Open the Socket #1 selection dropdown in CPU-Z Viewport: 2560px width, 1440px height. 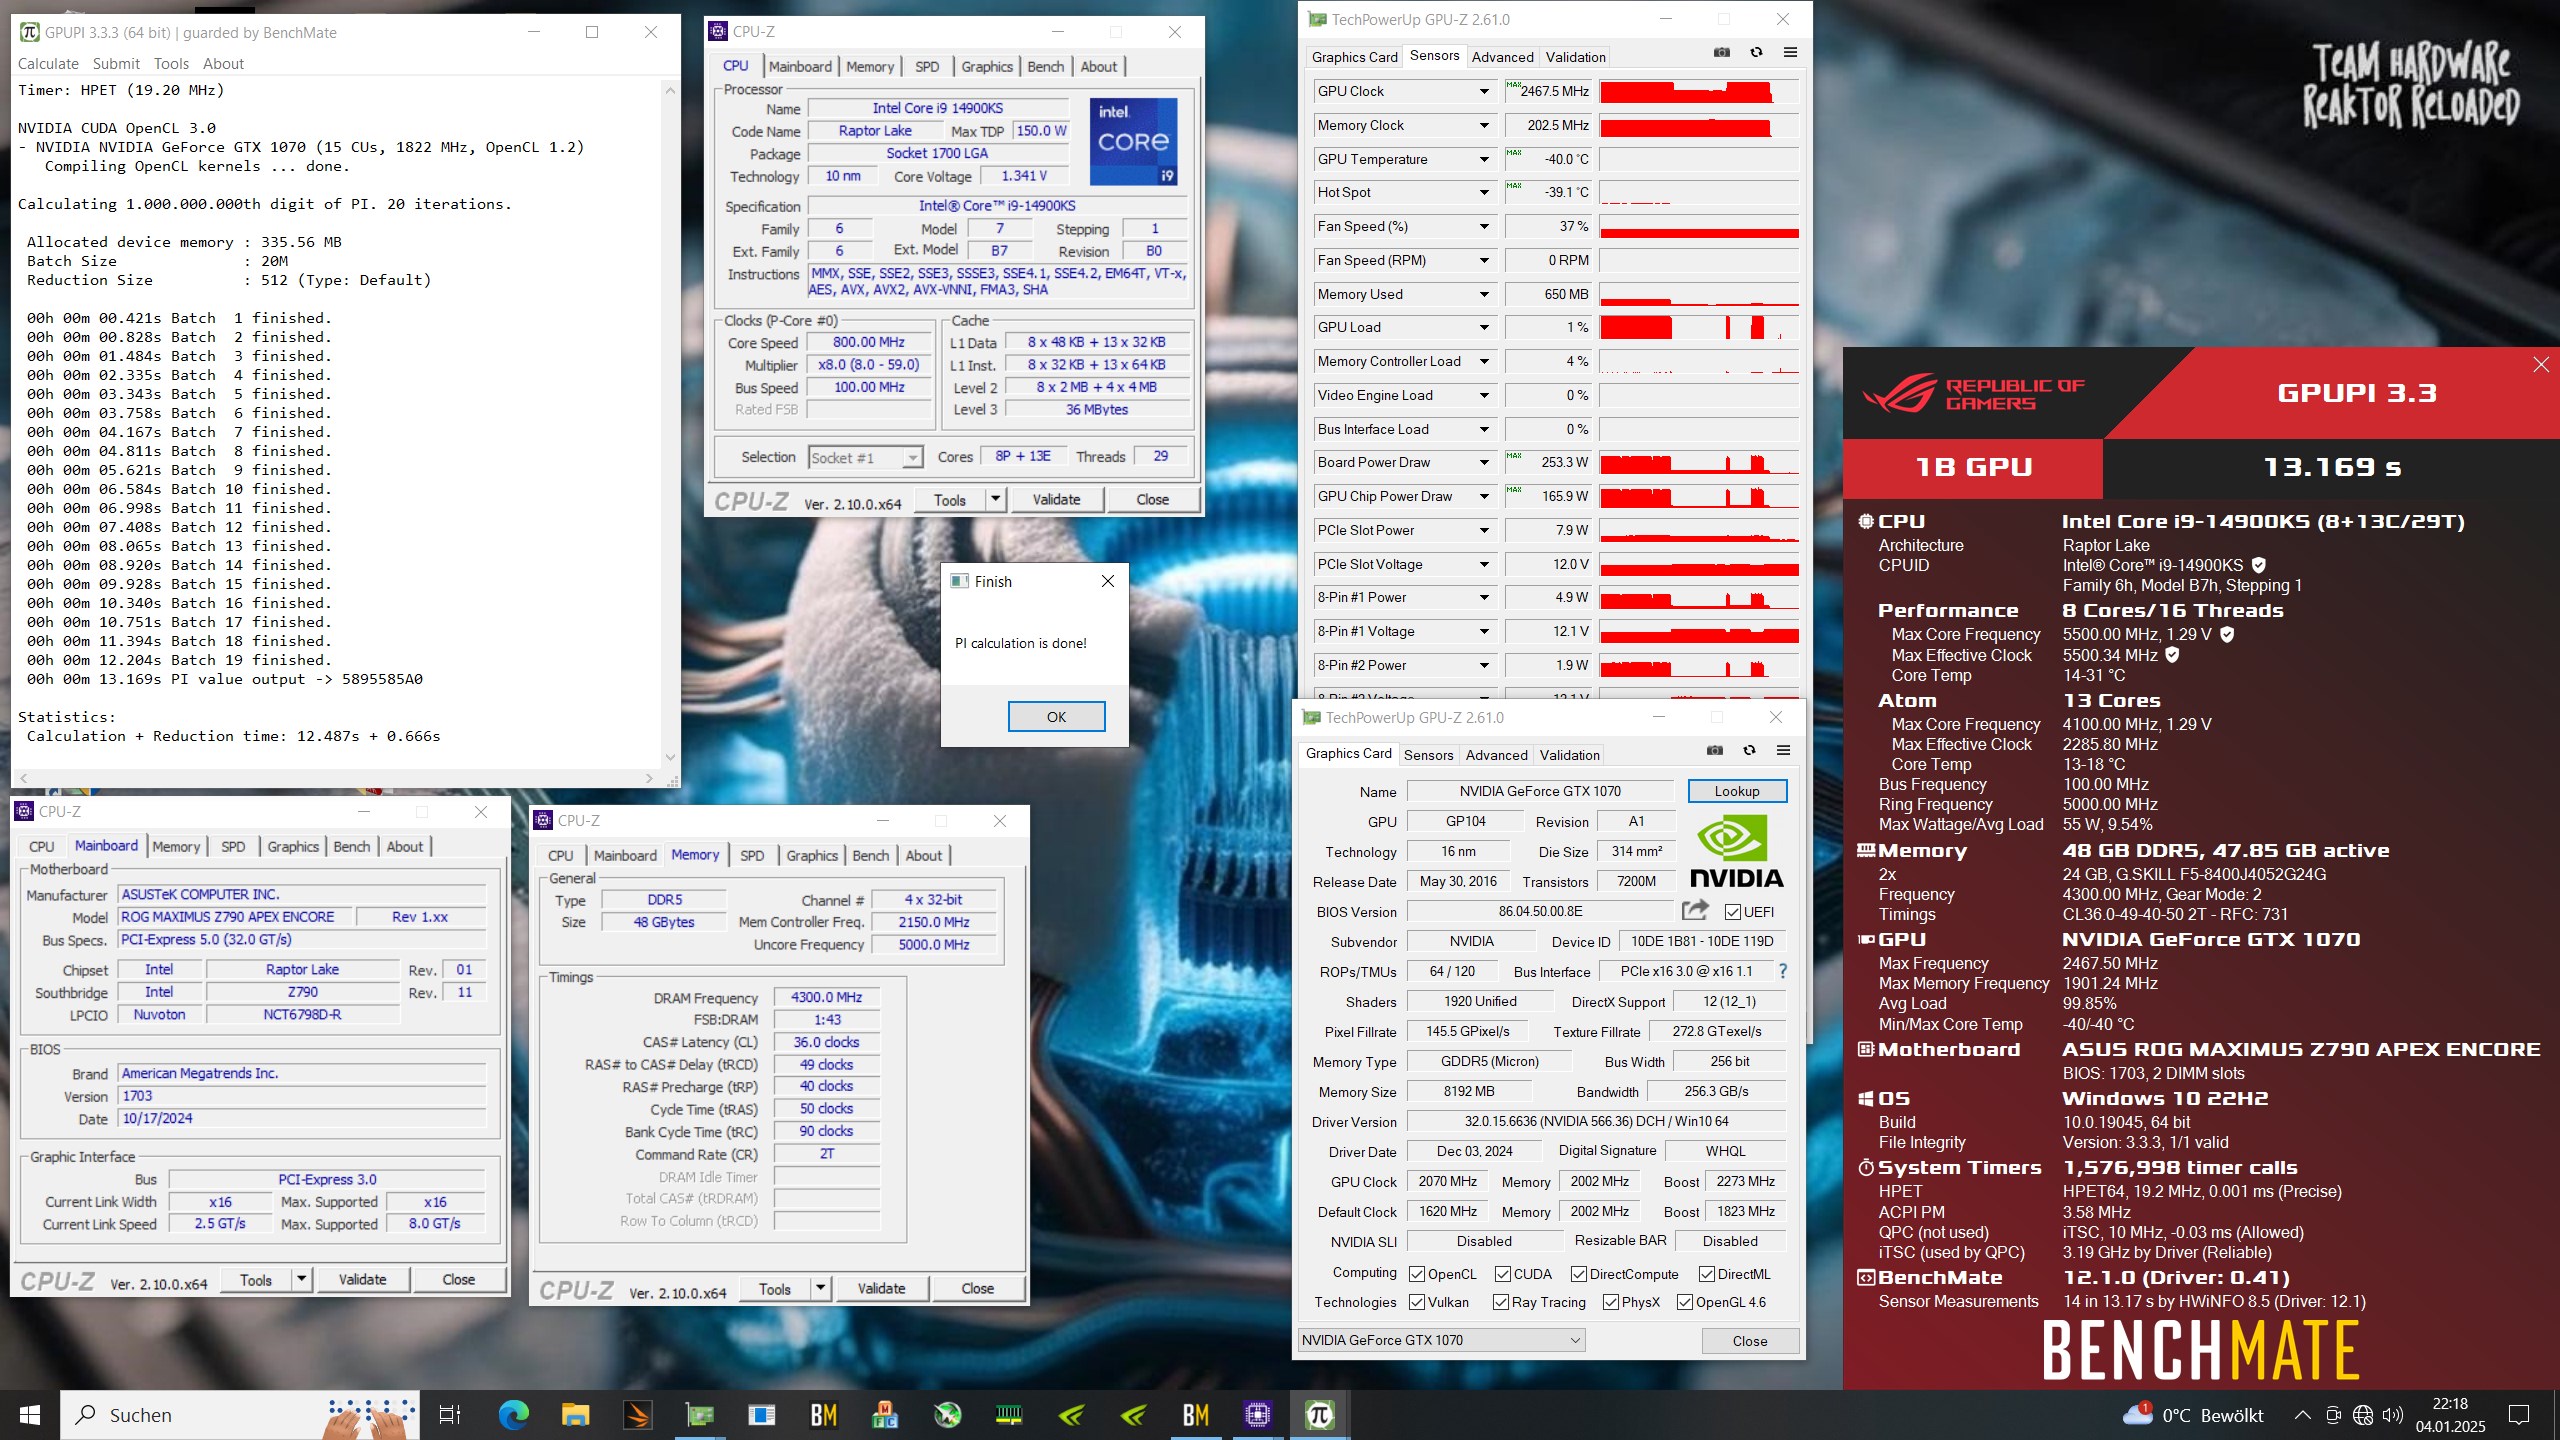point(865,457)
